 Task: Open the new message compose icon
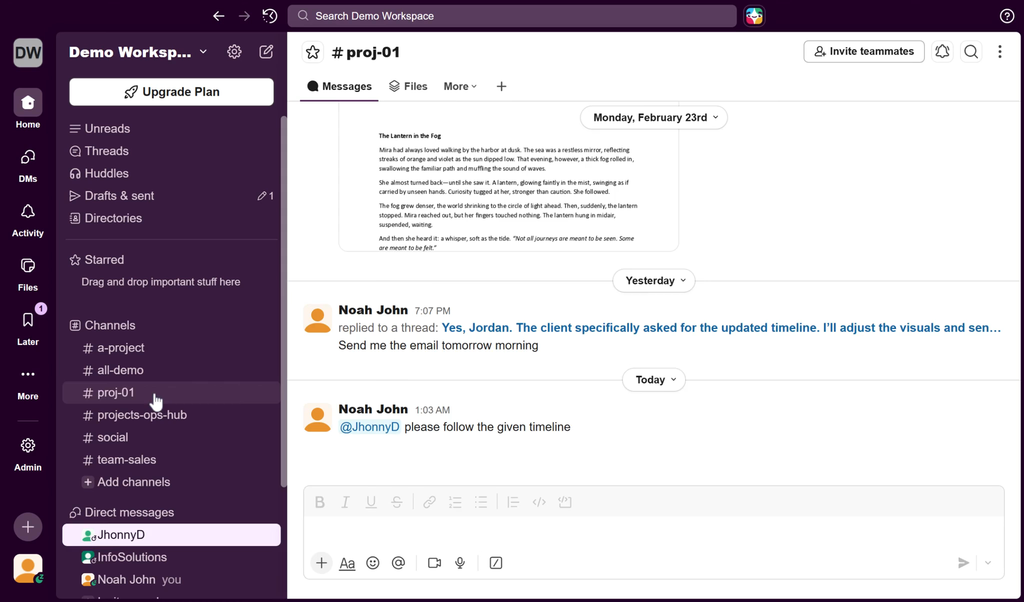coord(266,52)
